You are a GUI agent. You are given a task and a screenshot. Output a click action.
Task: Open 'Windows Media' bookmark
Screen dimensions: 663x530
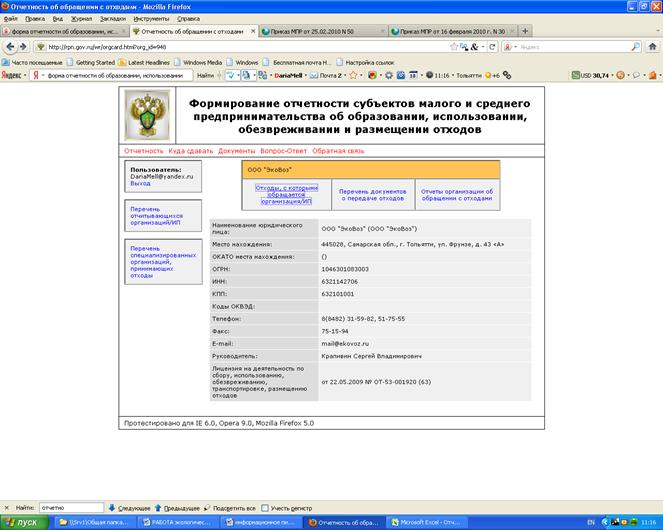click(x=198, y=62)
